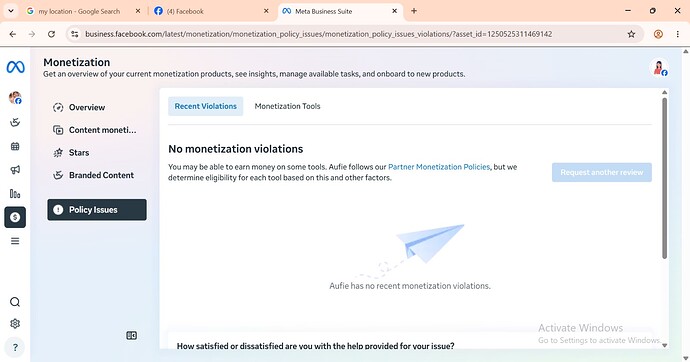This screenshot has width=690, height=362.
Task: Click the Meta logo icon in sidebar
Action: [15, 67]
